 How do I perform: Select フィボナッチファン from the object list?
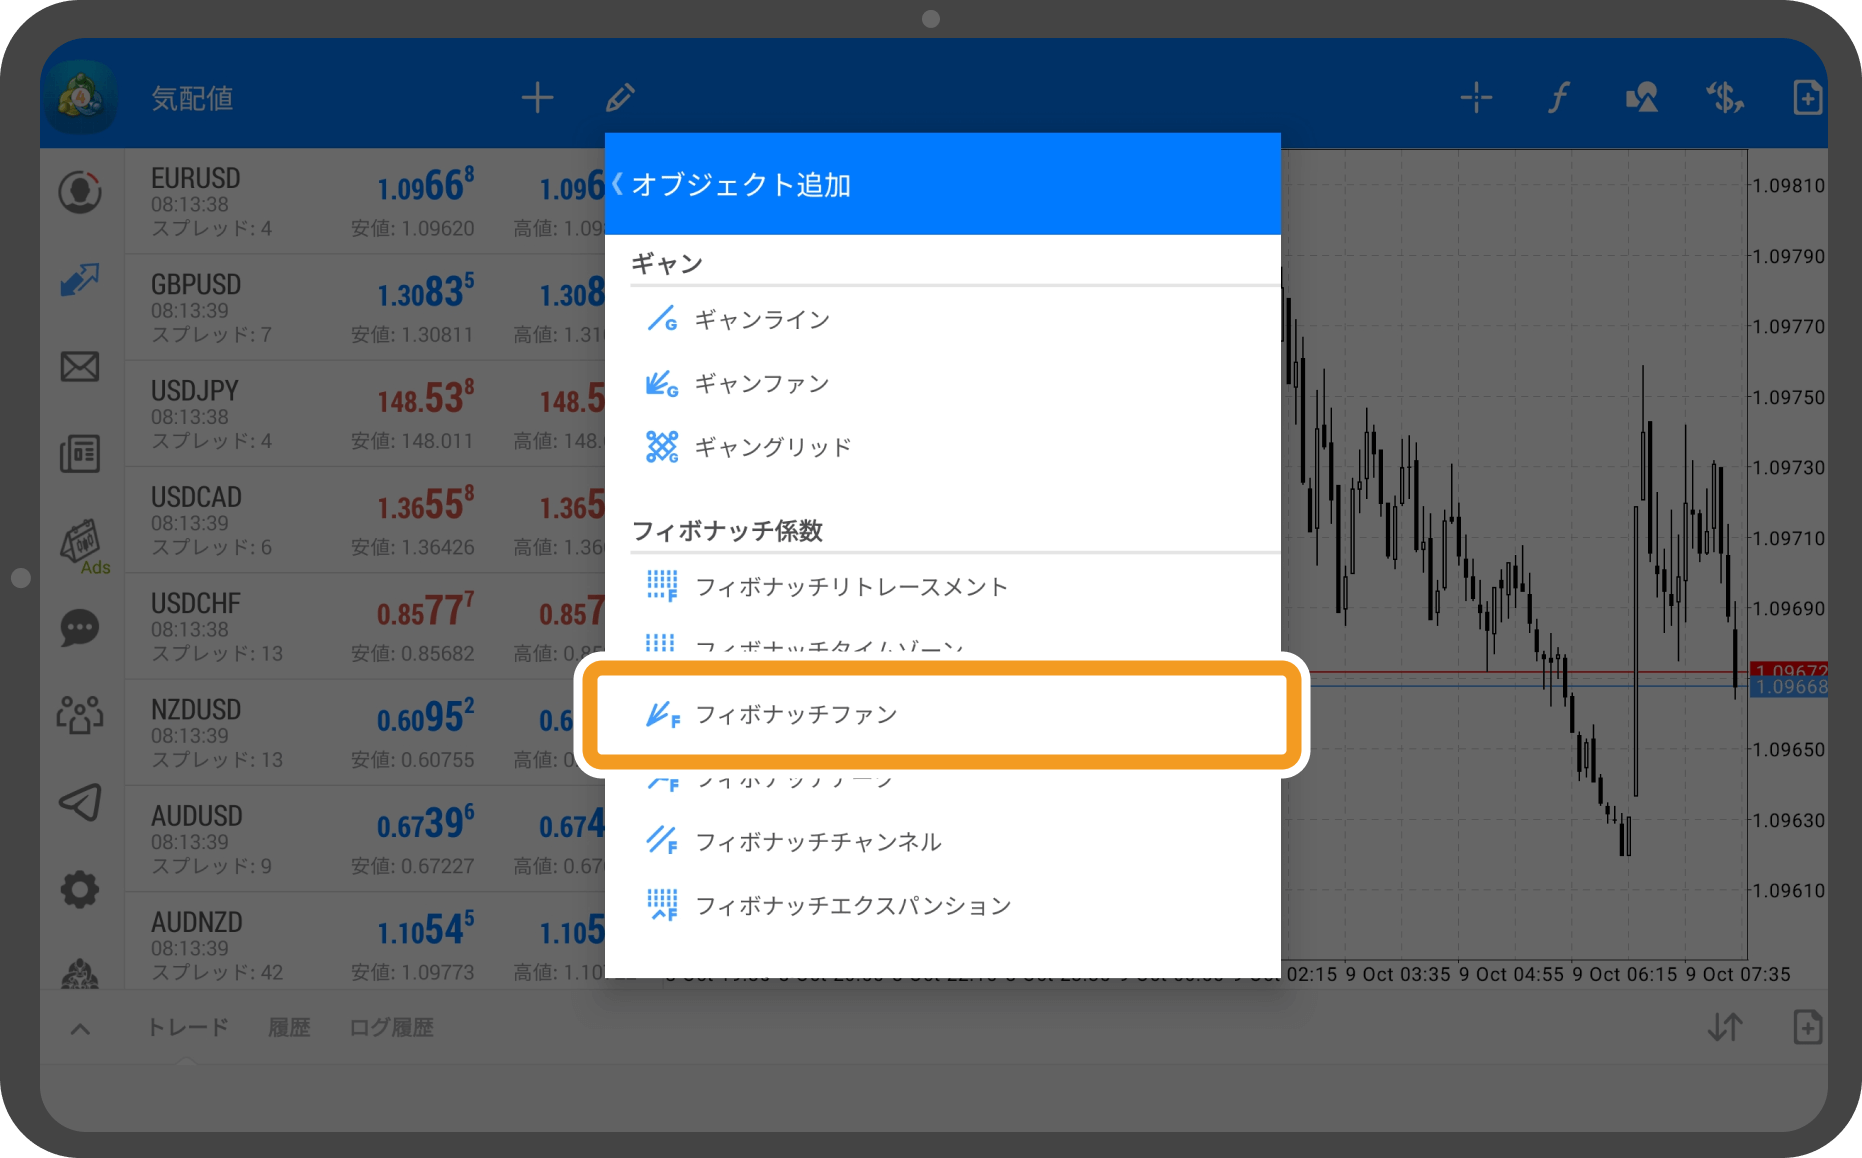click(940, 715)
